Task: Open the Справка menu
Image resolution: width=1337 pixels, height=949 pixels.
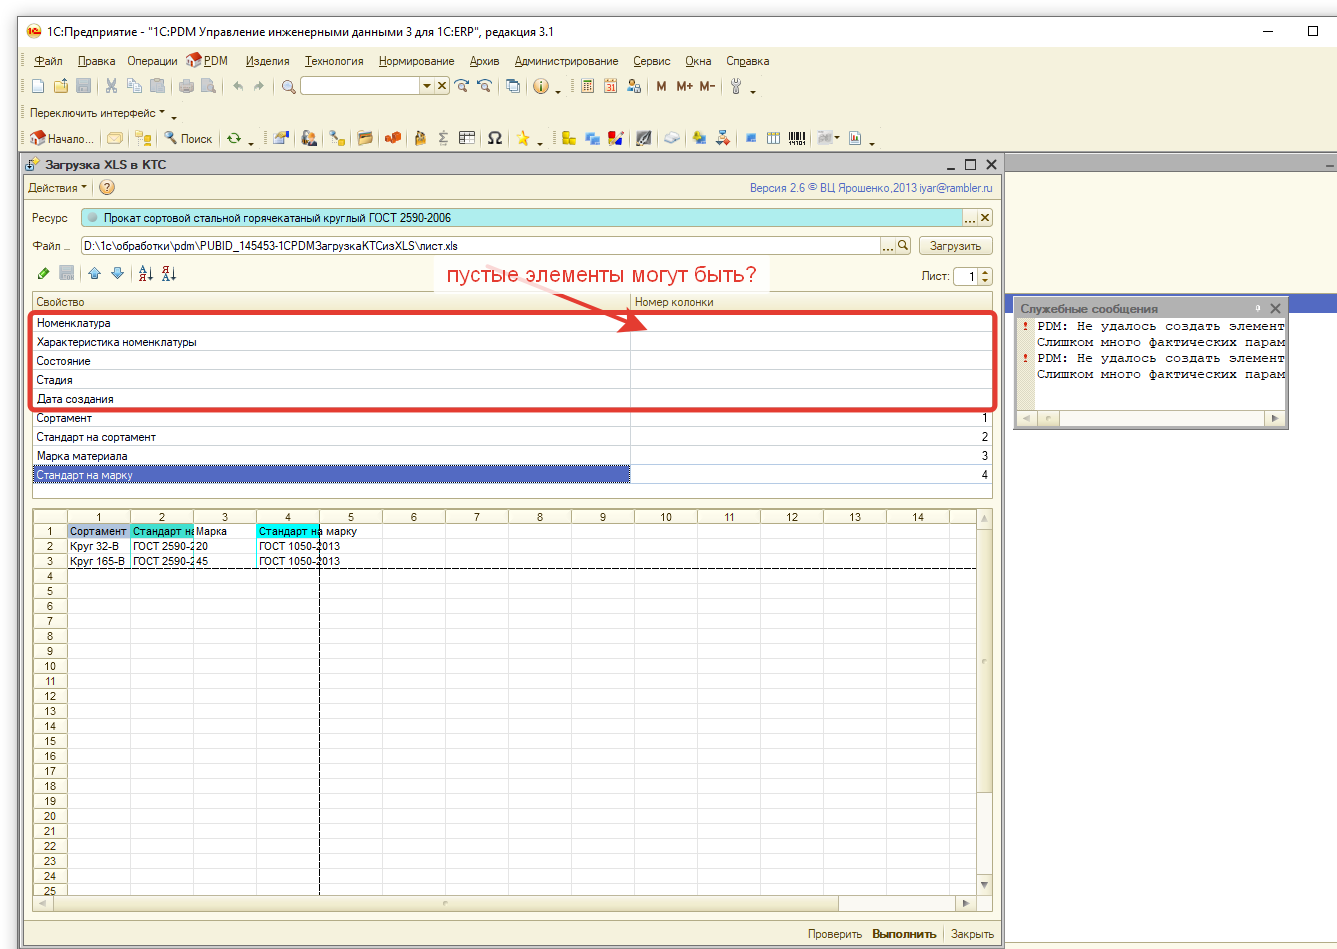Action: click(747, 61)
